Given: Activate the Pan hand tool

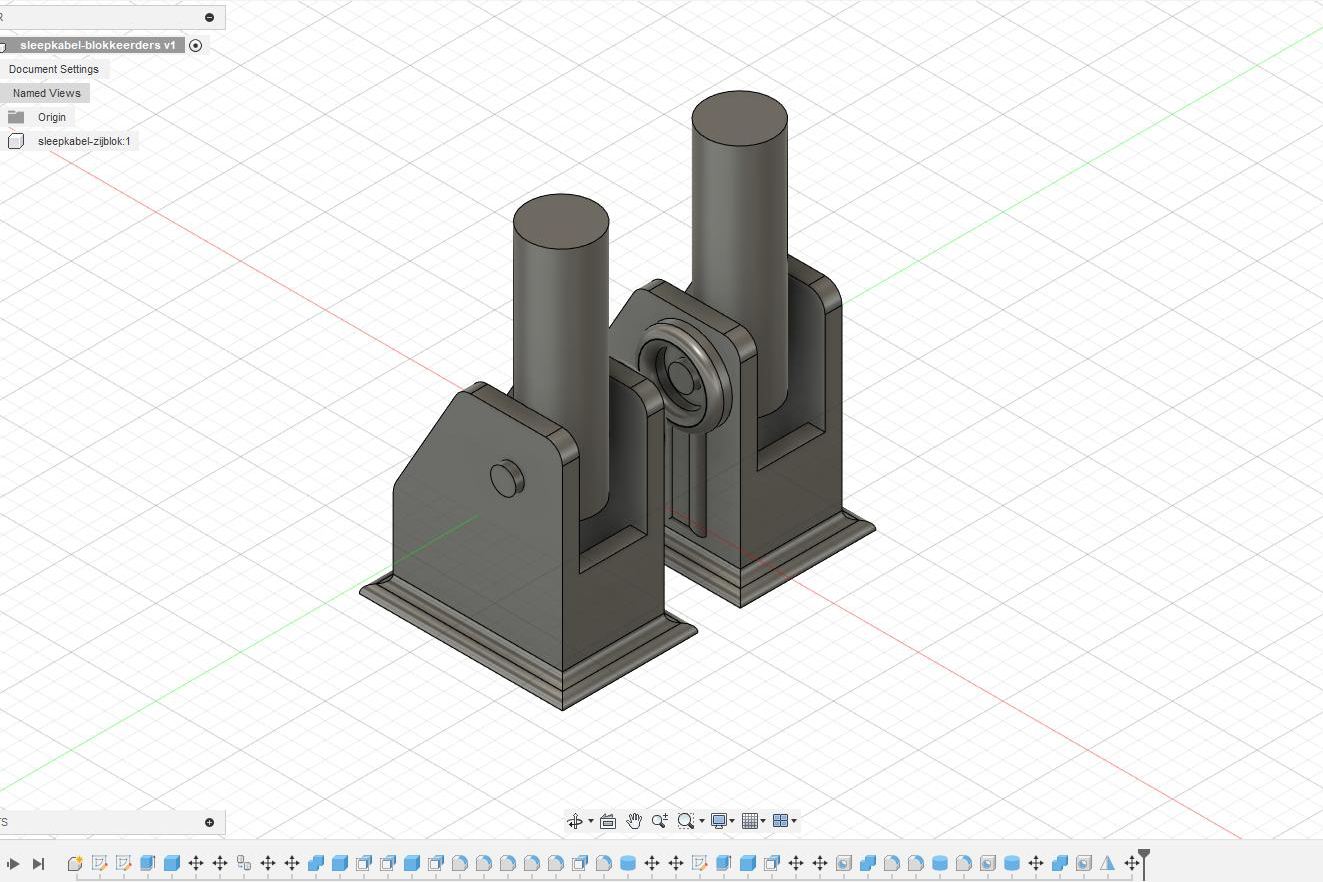Looking at the screenshot, I should [x=634, y=821].
